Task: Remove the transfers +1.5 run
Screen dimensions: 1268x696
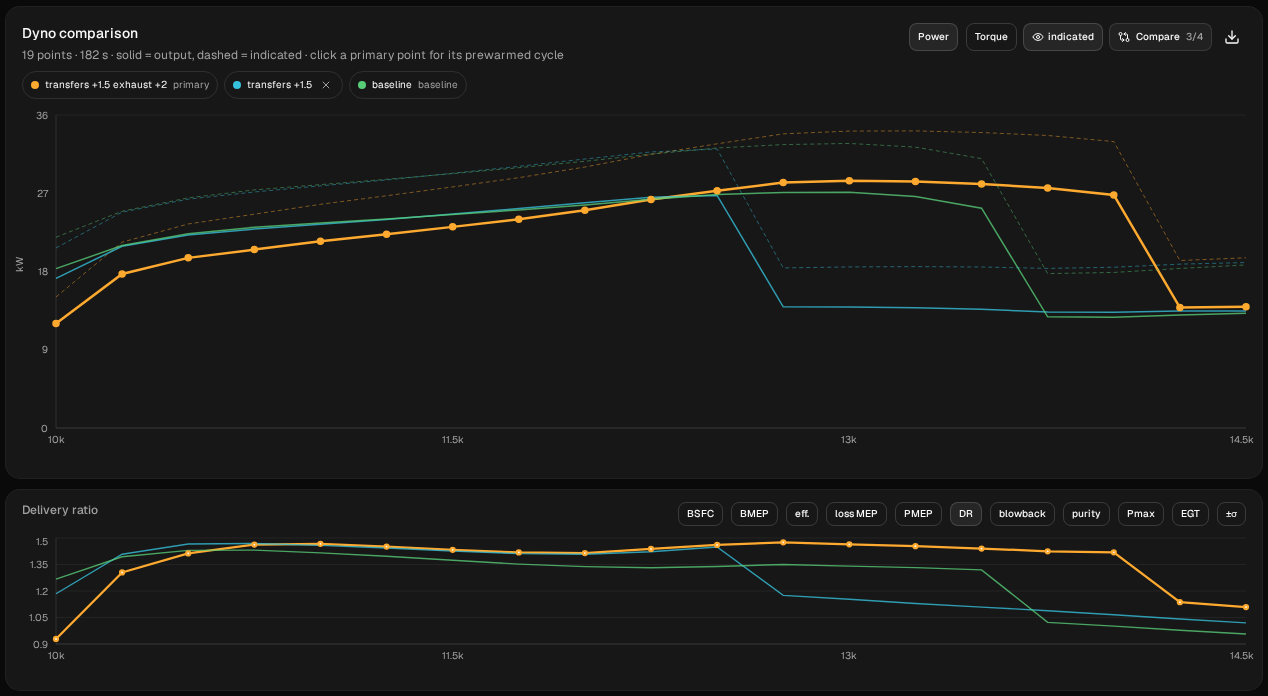Action: click(326, 85)
